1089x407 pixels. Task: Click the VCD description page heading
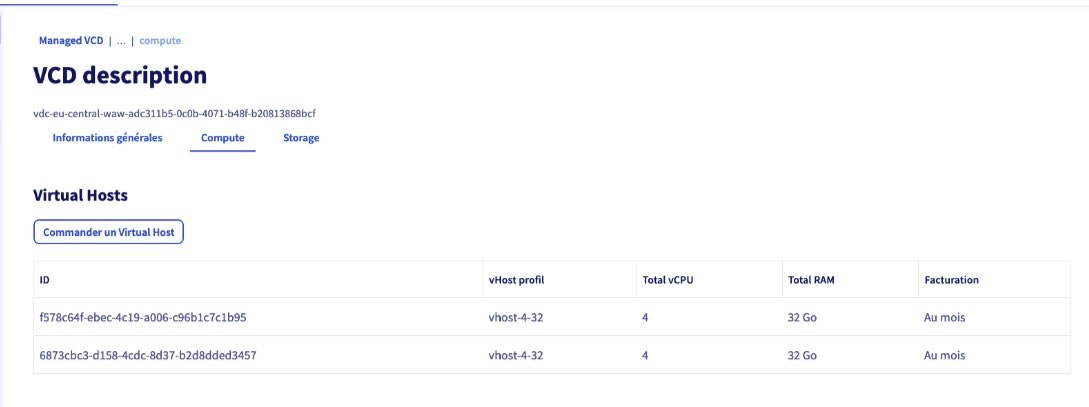point(120,76)
